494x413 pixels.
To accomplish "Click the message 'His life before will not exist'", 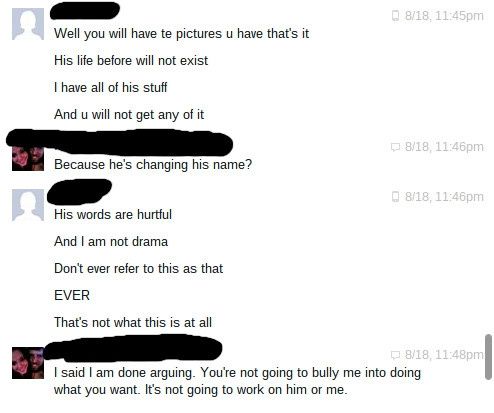I will (131, 61).
